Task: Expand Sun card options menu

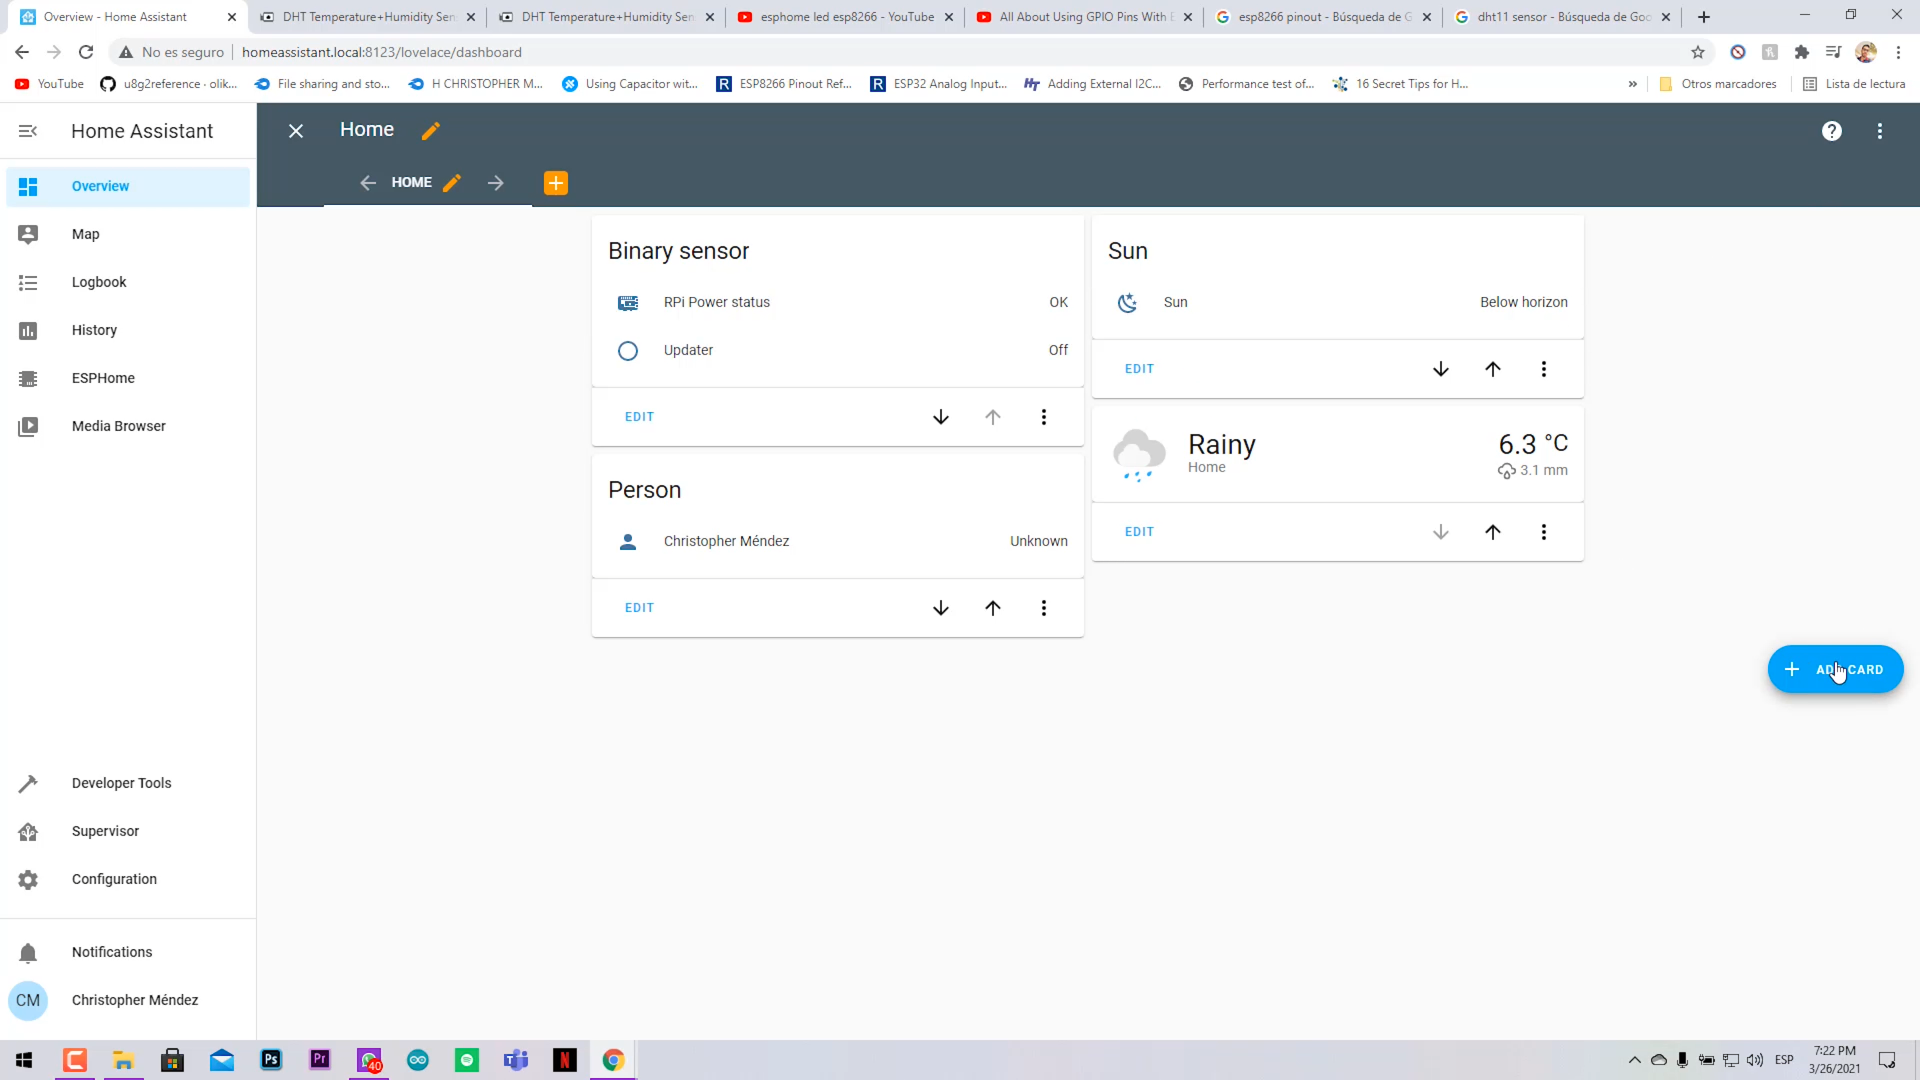Action: point(1544,368)
